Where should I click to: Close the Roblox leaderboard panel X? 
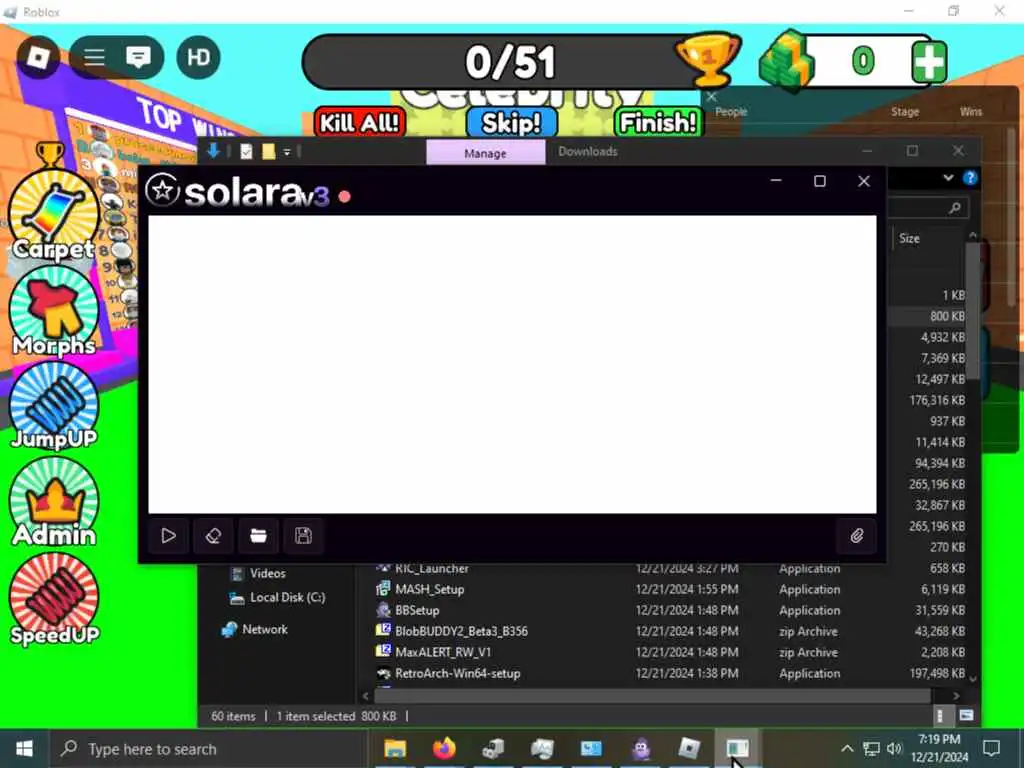[712, 97]
